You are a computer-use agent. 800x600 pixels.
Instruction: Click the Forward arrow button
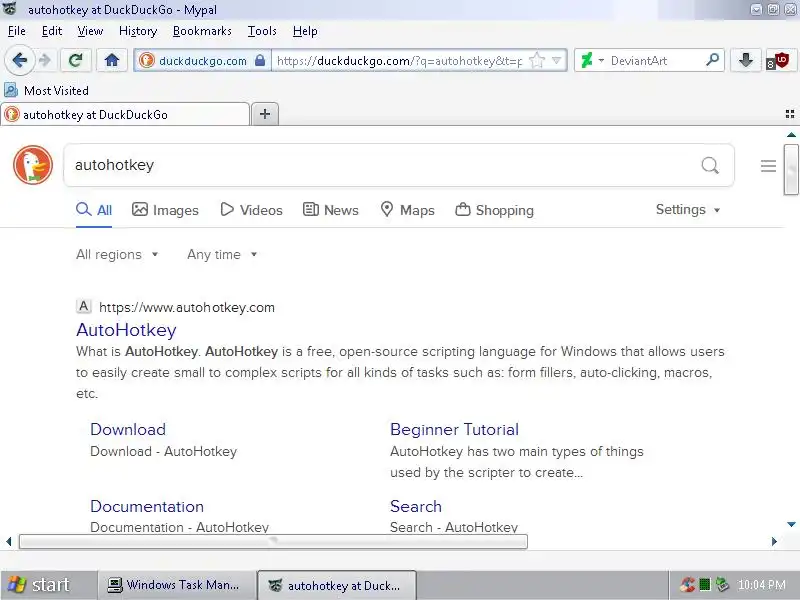point(45,61)
